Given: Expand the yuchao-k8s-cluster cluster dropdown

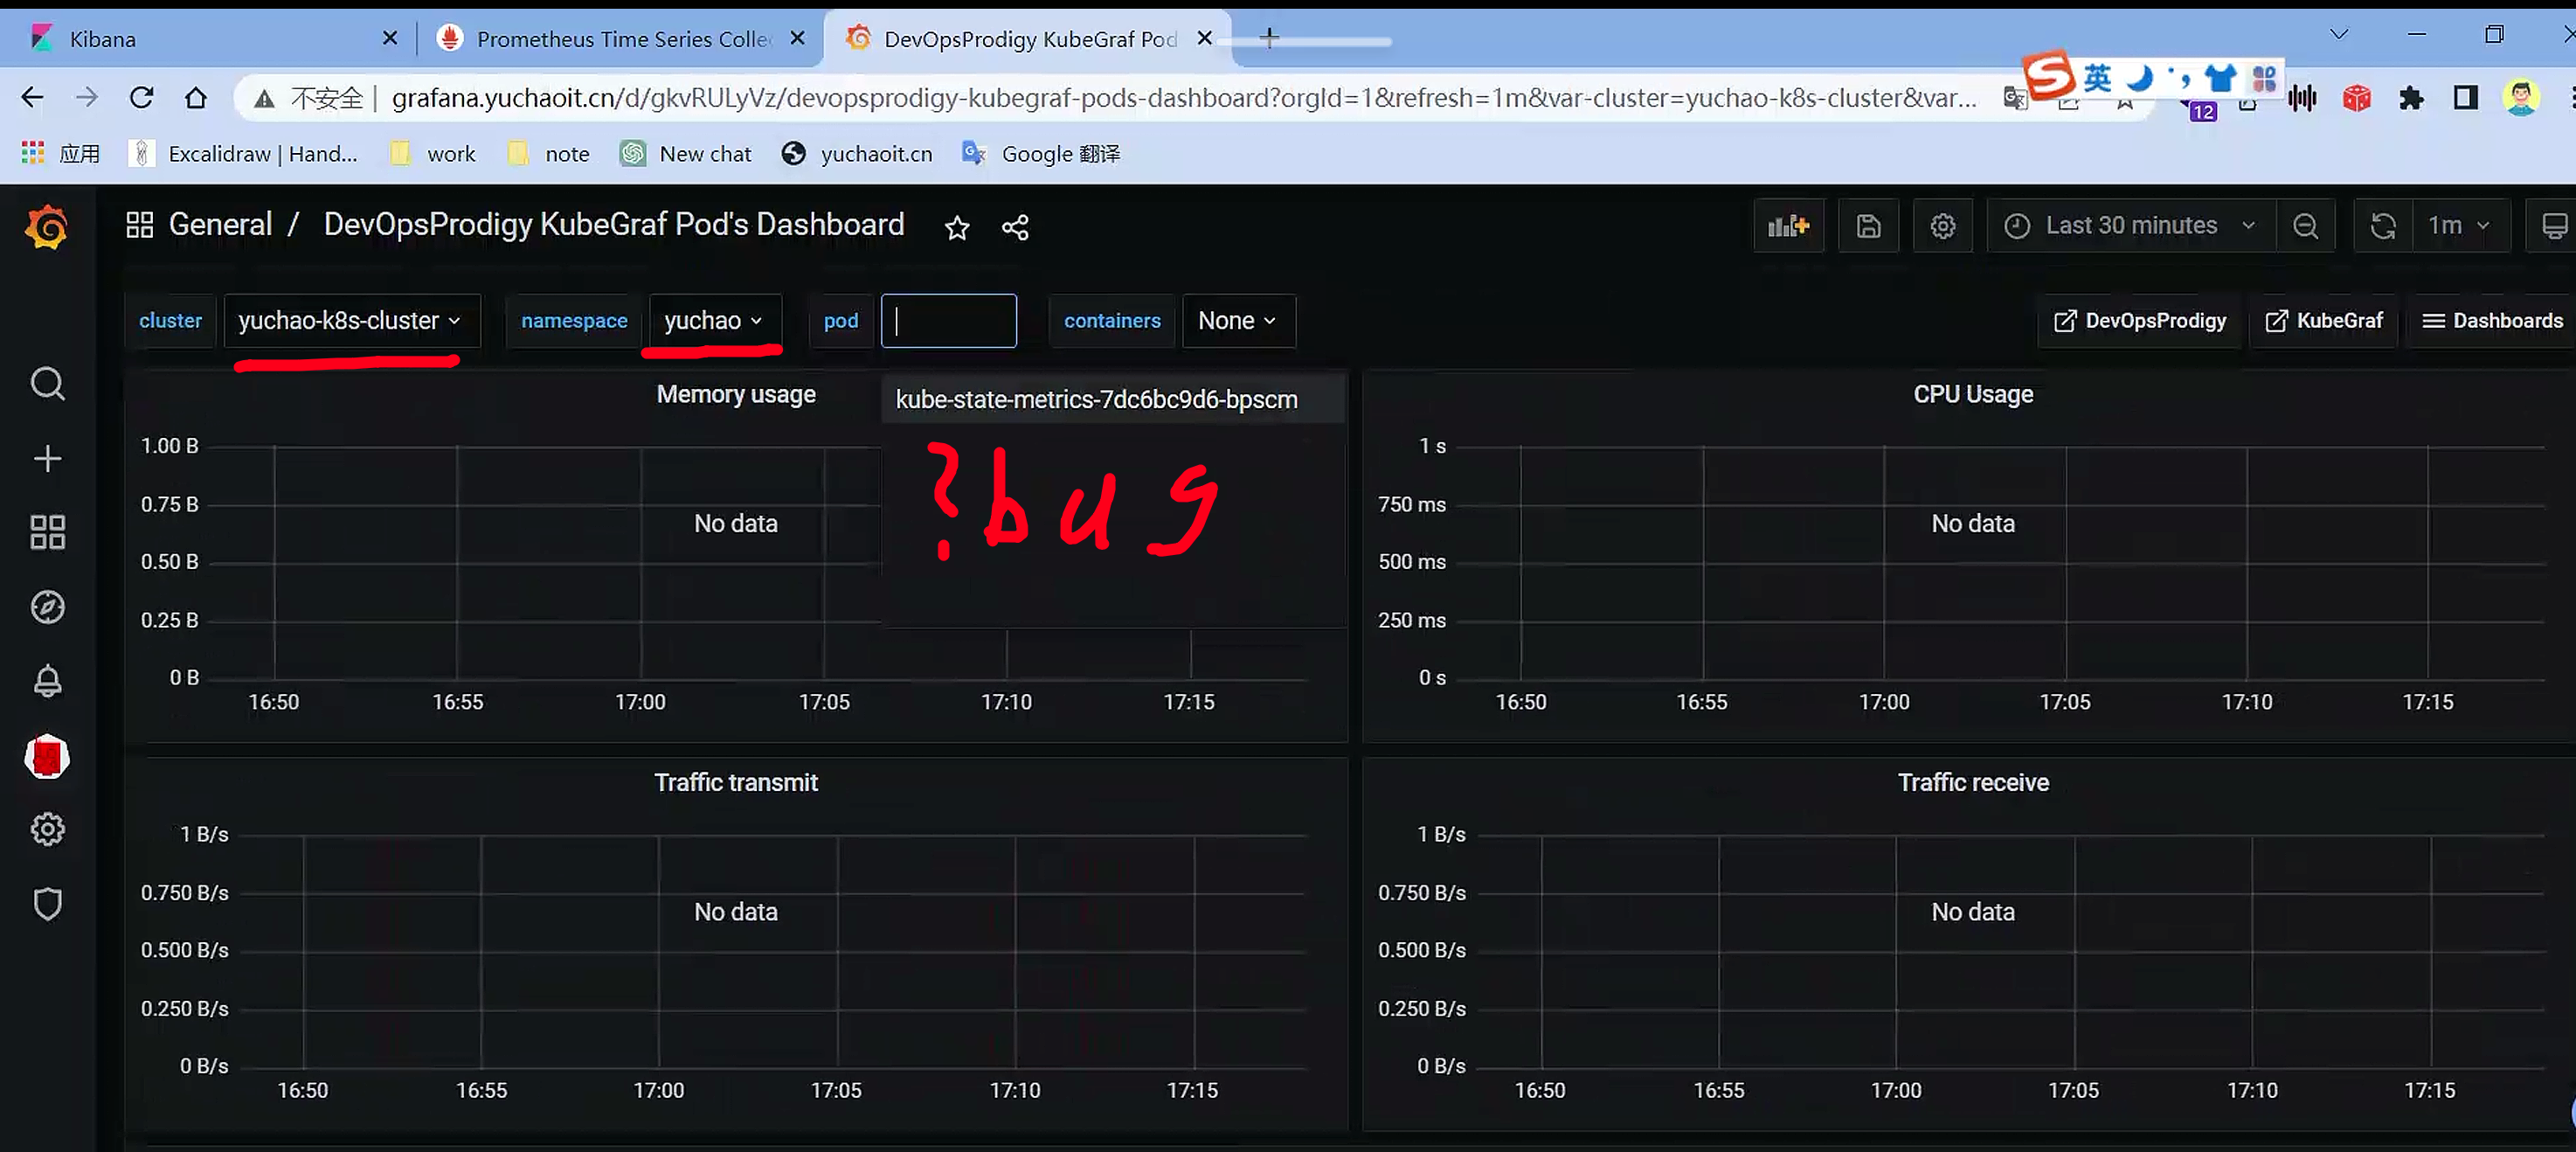Looking at the screenshot, I should click(x=351, y=321).
